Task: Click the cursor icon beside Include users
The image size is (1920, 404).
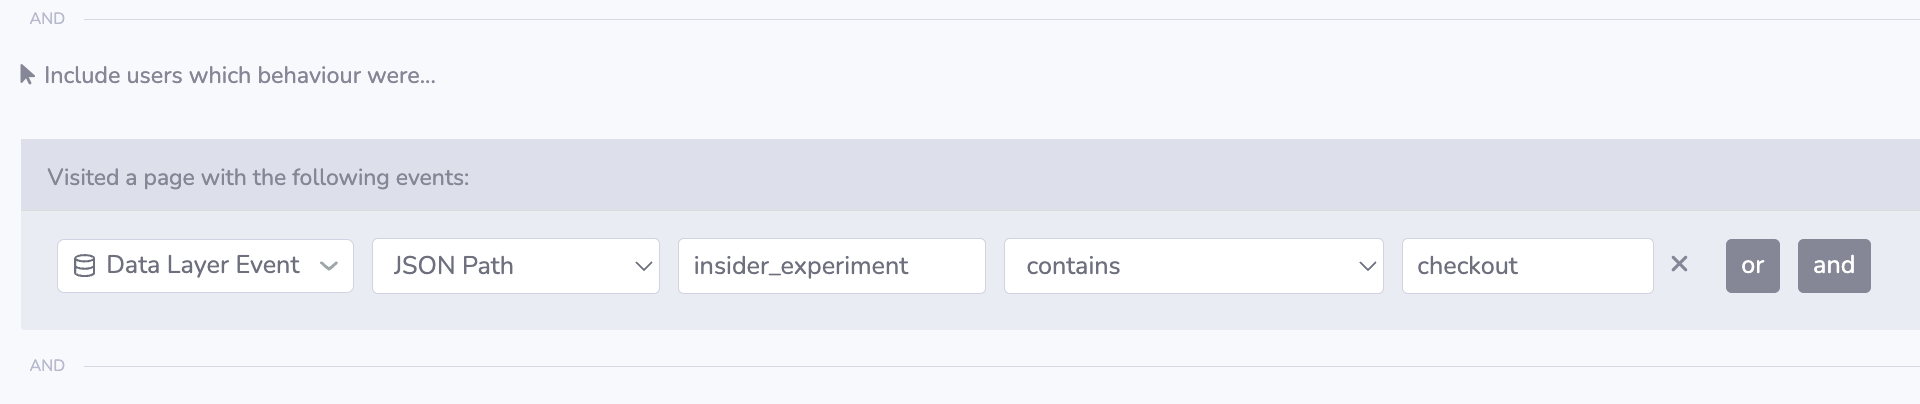Action: click(x=27, y=75)
